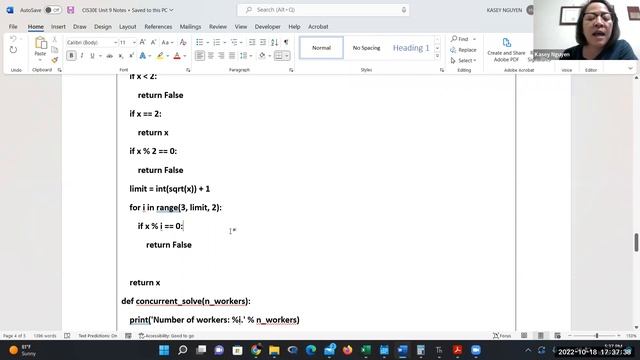Open the Calibri (Body) font name dropdown
Viewport: 640px width, 360px height.
[116, 42]
